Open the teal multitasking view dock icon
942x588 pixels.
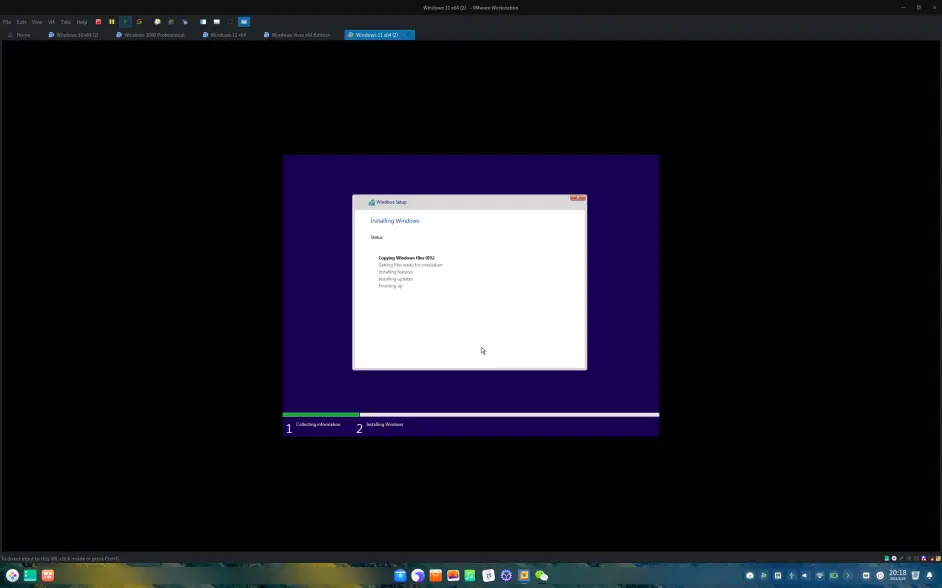[x=30, y=575]
